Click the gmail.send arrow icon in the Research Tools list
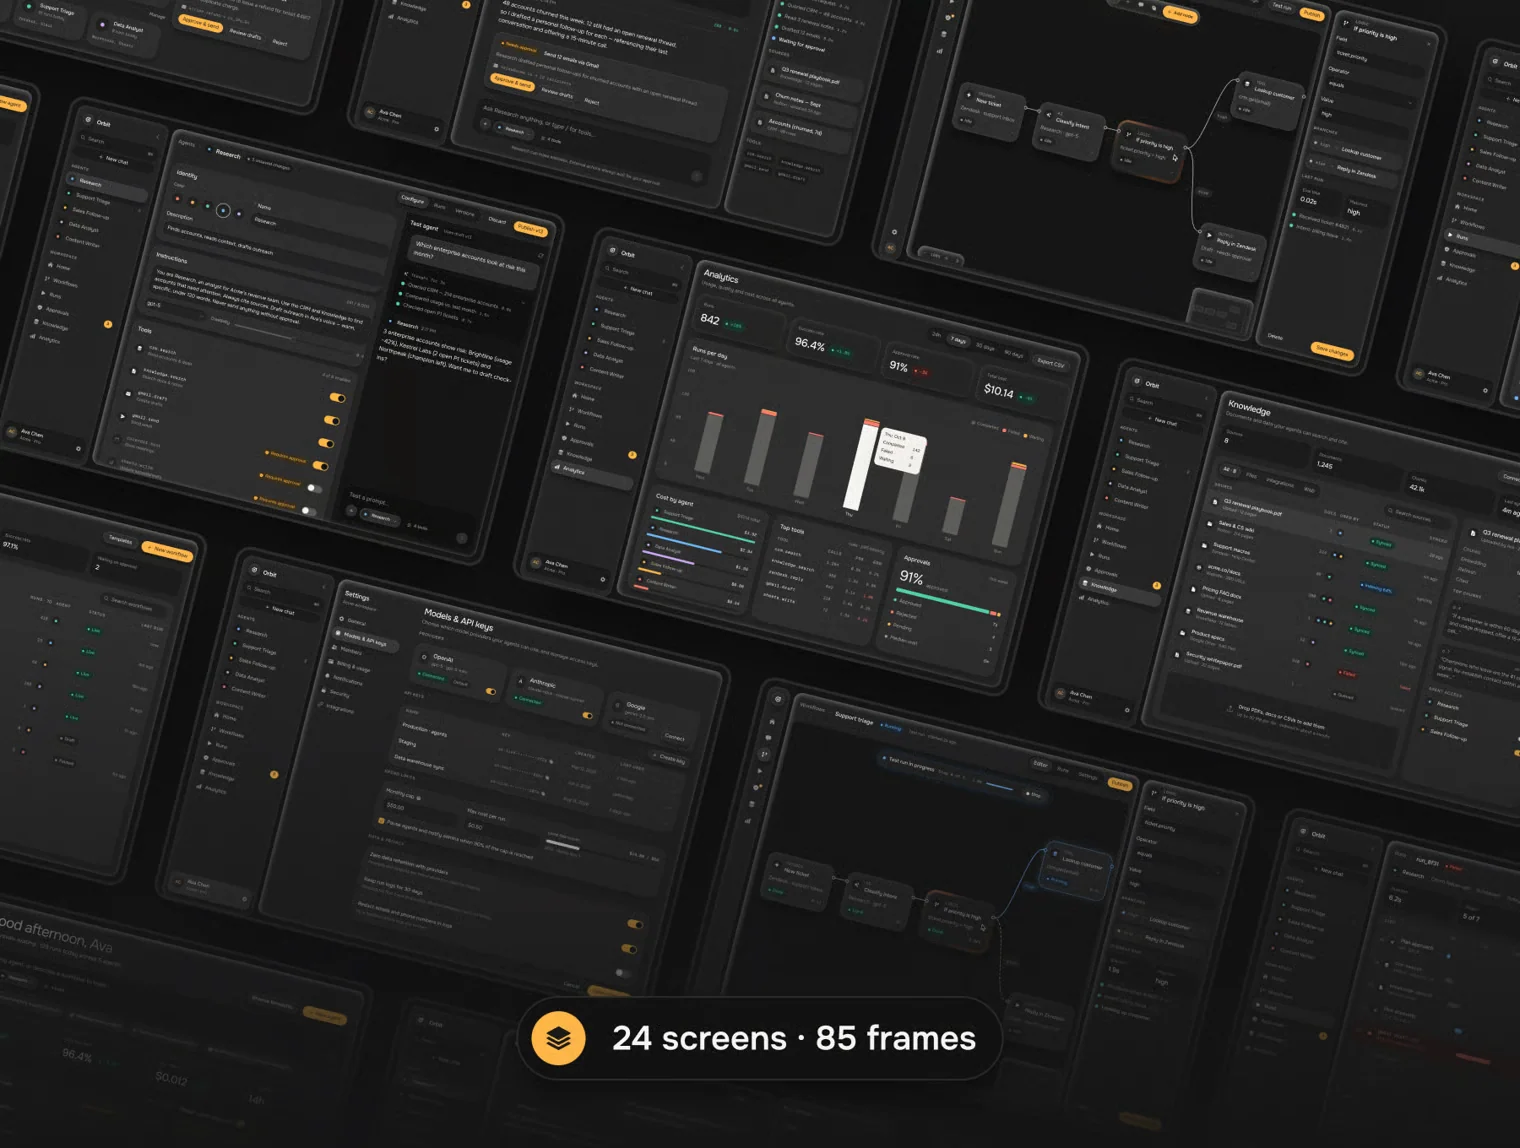Image resolution: width=1520 pixels, height=1148 pixels. coord(123,416)
